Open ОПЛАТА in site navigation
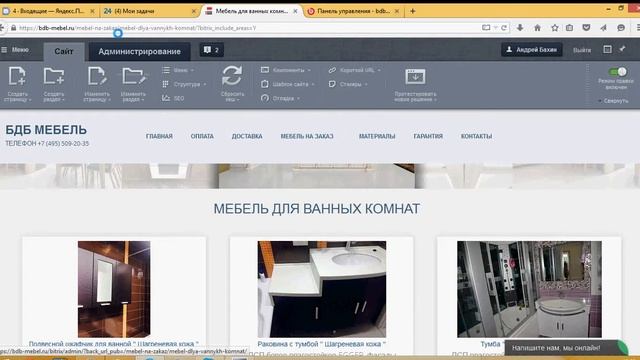 (x=202, y=136)
